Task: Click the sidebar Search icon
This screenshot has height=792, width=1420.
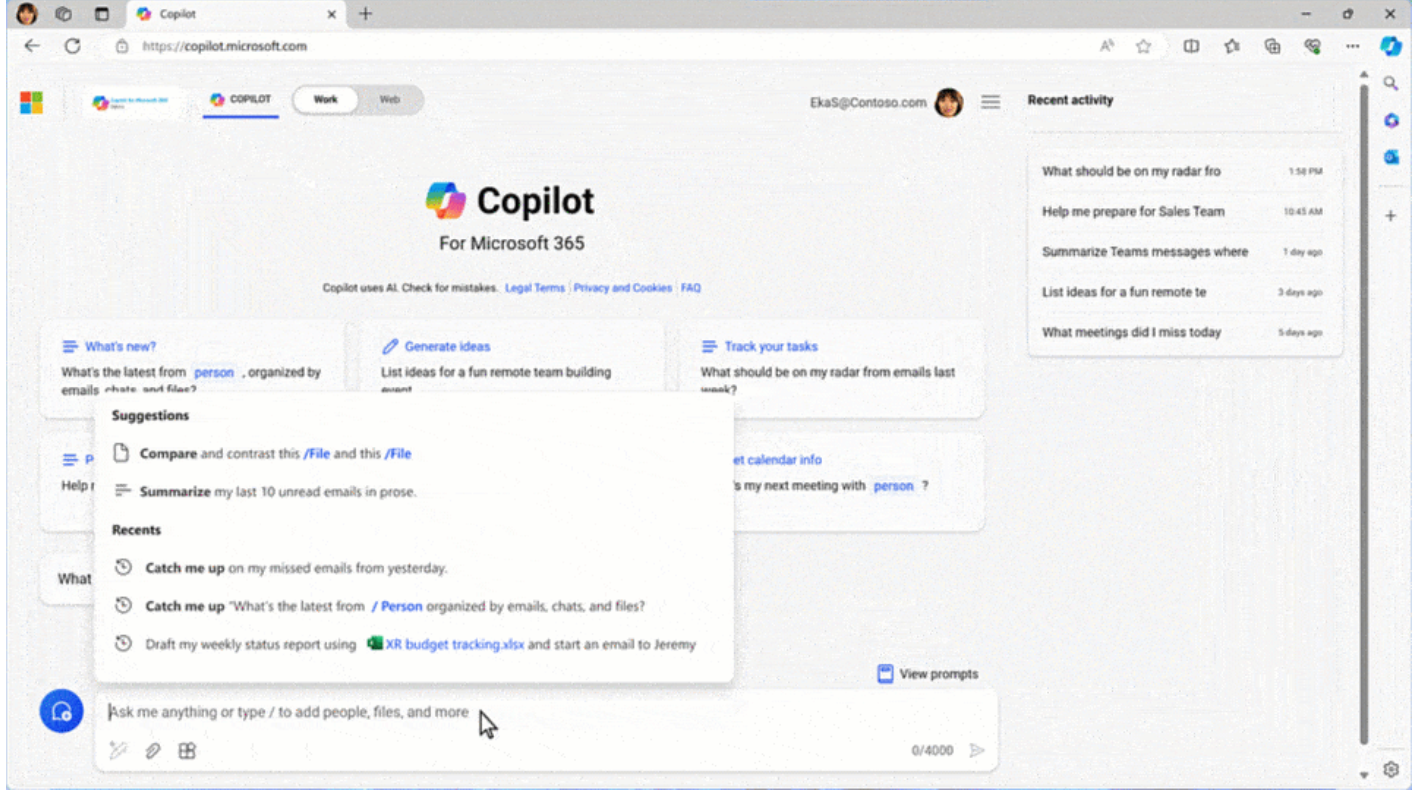Action: pyautogui.click(x=1391, y=84)
